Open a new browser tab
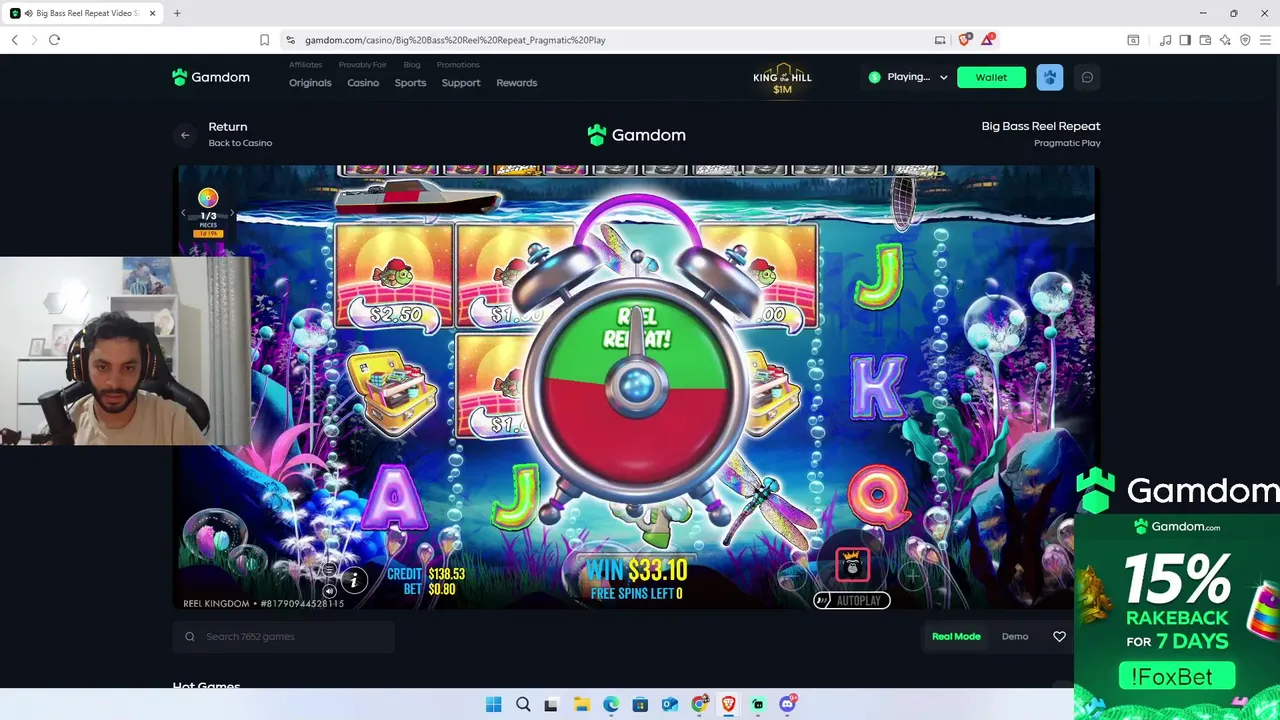The image size is (1280, 720). [x=177, y=13]
